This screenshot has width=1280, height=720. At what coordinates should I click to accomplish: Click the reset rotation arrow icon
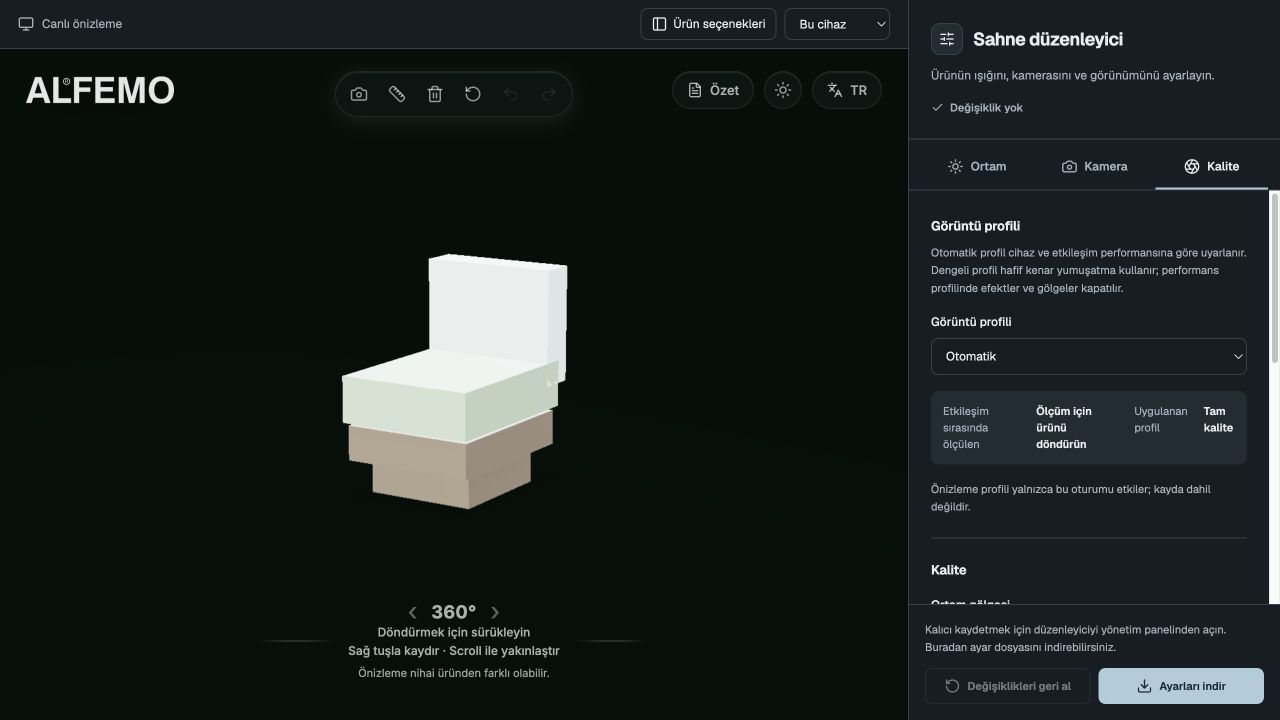click(473, 94)
